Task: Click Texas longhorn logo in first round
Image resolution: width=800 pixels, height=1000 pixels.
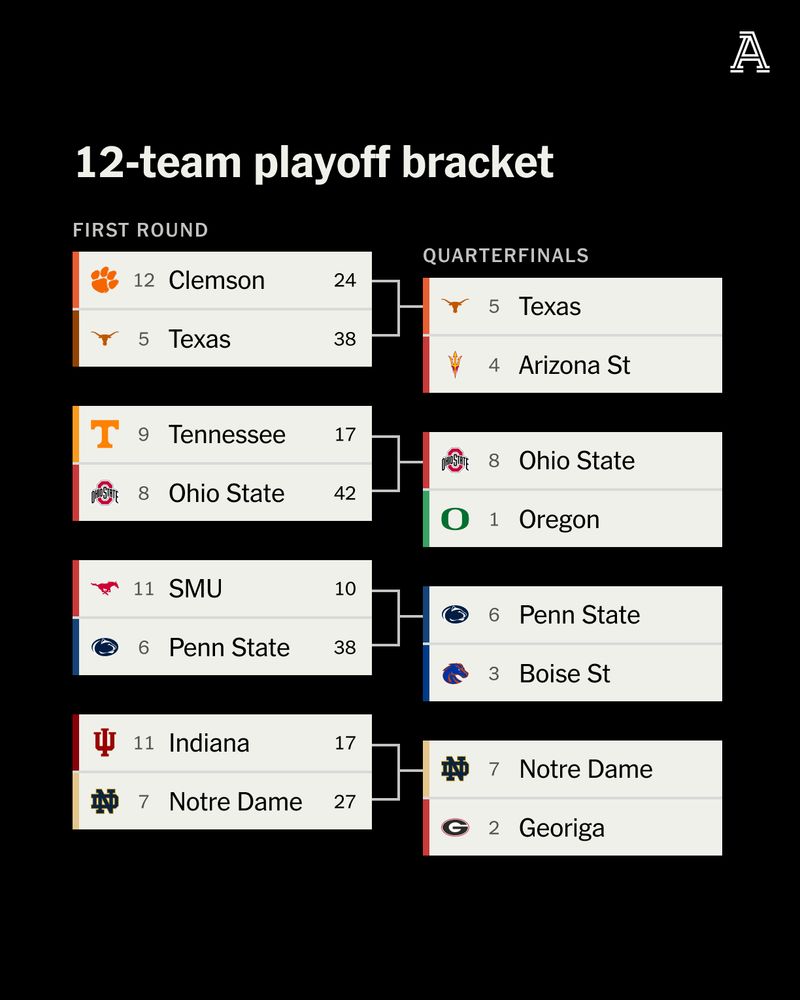Action: [x=104, y=339]
